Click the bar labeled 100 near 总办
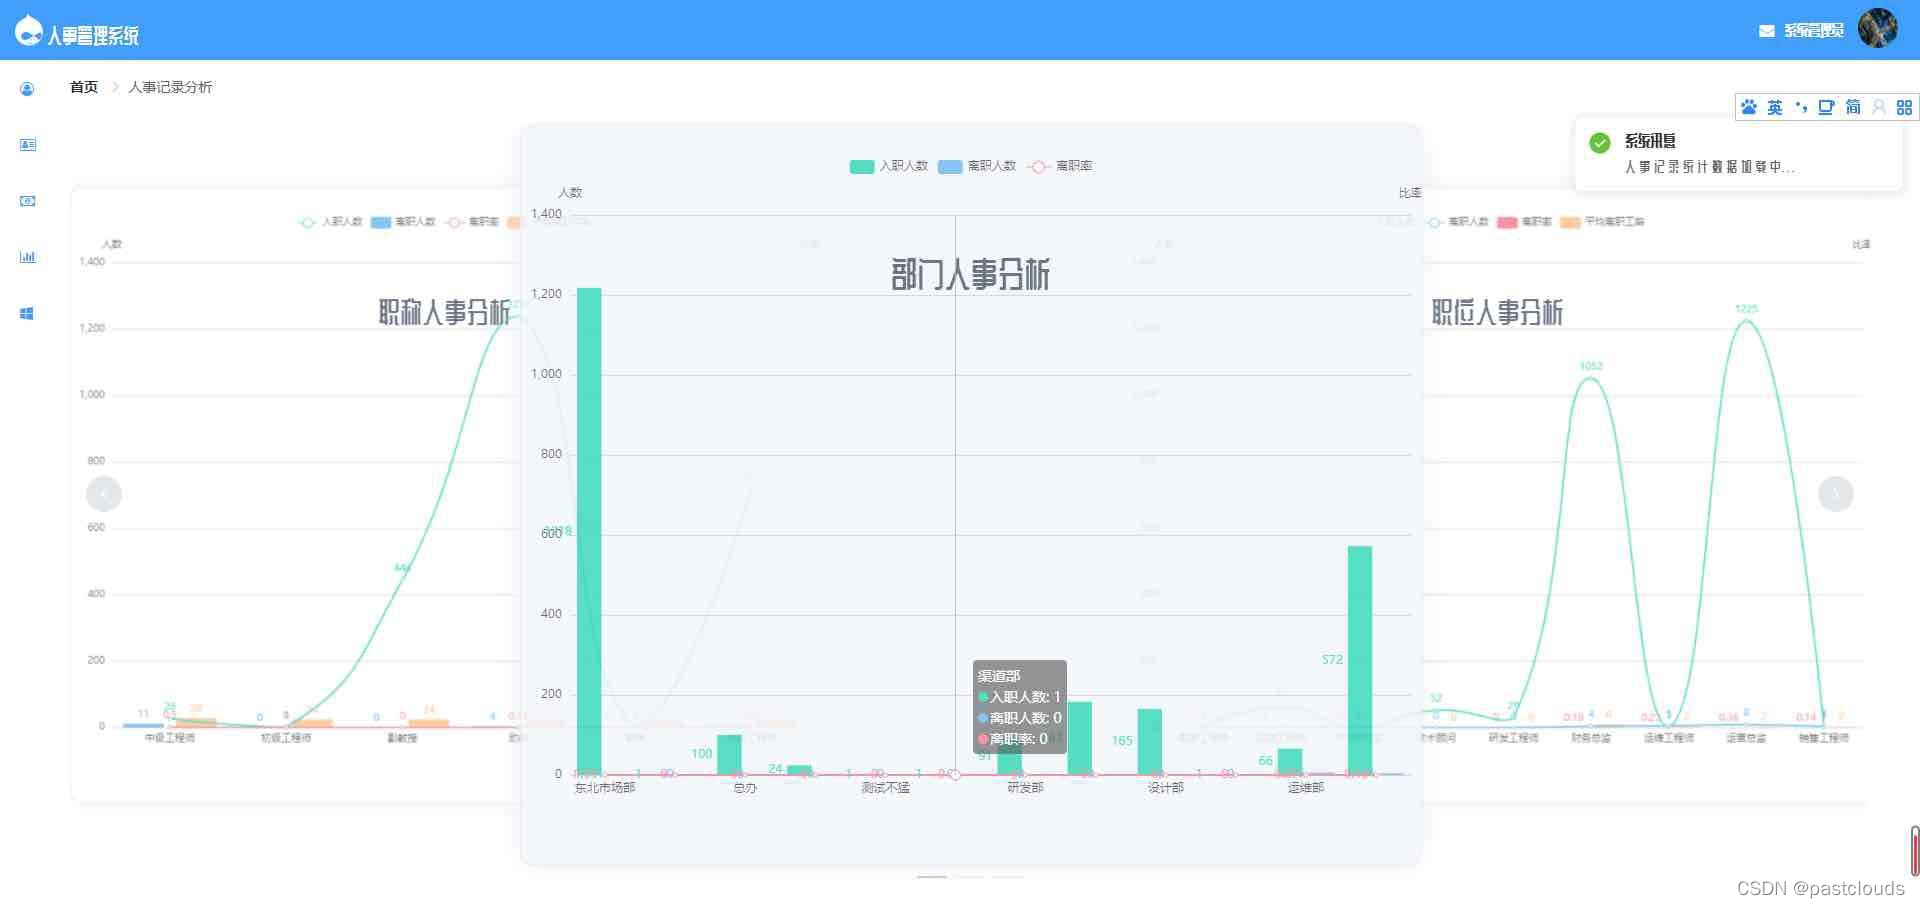The image size is (1920, 908). pyautogui.click(x=729, y=754)
